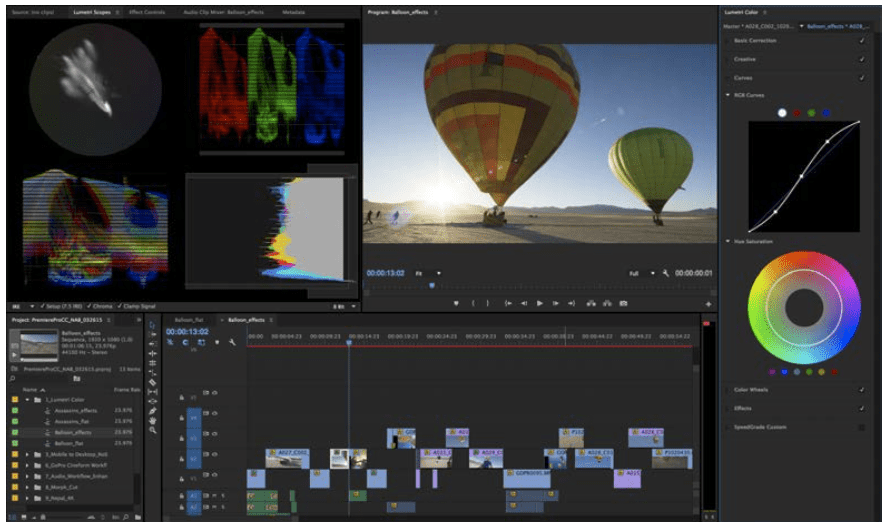
Task: Switch to the Effect Controls tab
Action: pos(146,12)
